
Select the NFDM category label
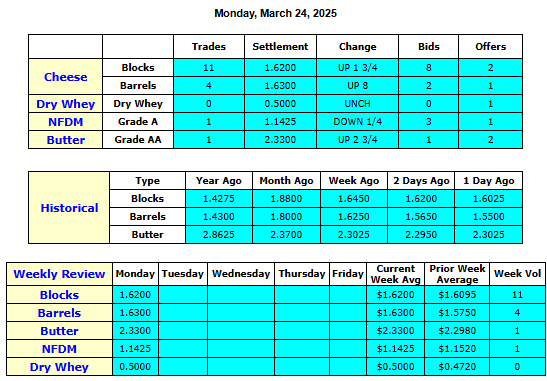(66, 122)
